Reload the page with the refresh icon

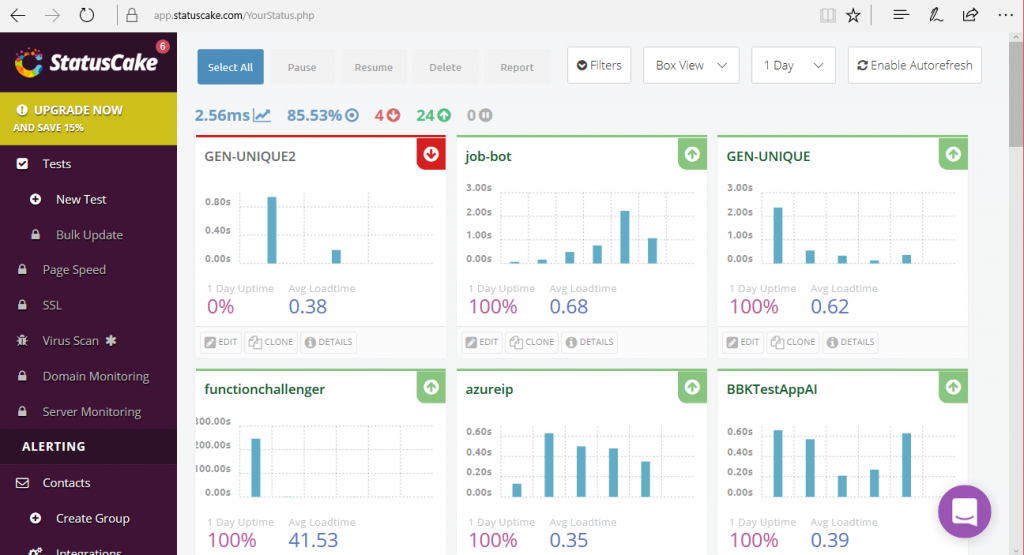pos(86,15)
